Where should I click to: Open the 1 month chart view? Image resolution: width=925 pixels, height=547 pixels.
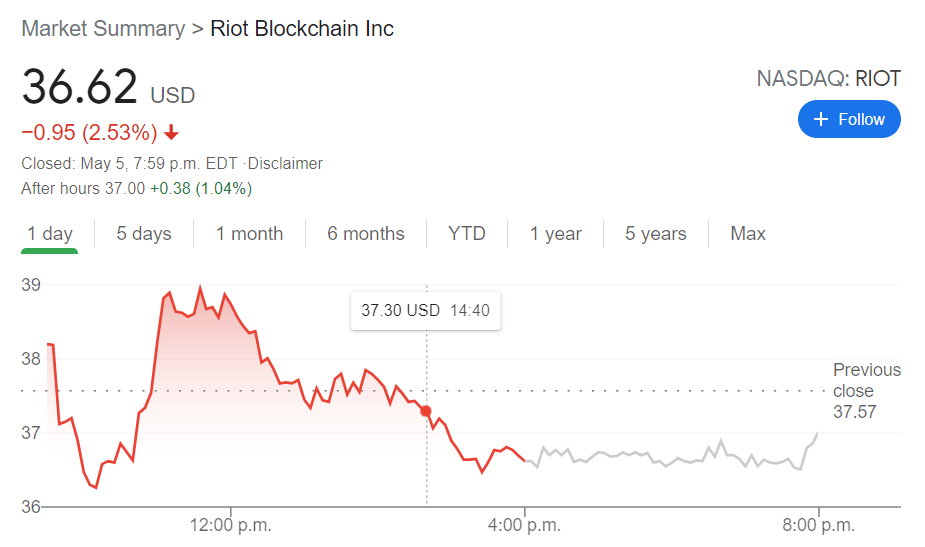pos(250,234)
